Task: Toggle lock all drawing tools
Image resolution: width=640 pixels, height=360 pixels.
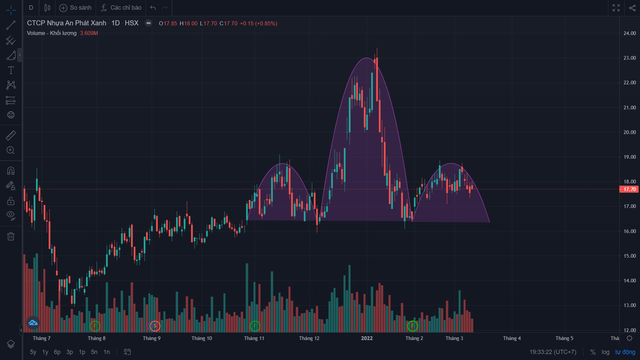Action: click(x=11, y=200)
